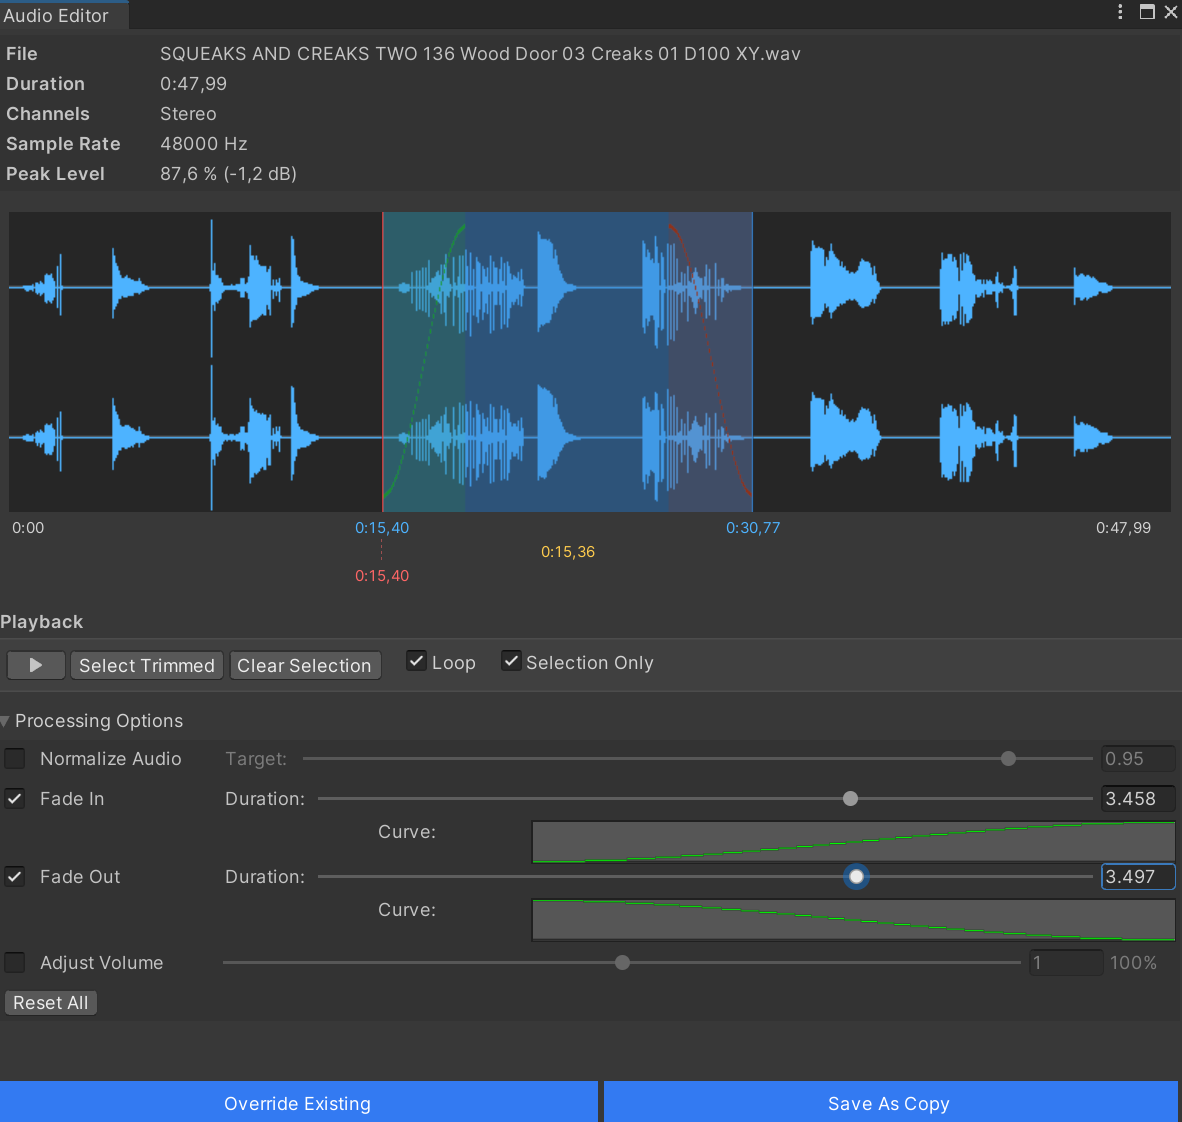Click the Fade Out duration slider handle

tap(856, 876)
